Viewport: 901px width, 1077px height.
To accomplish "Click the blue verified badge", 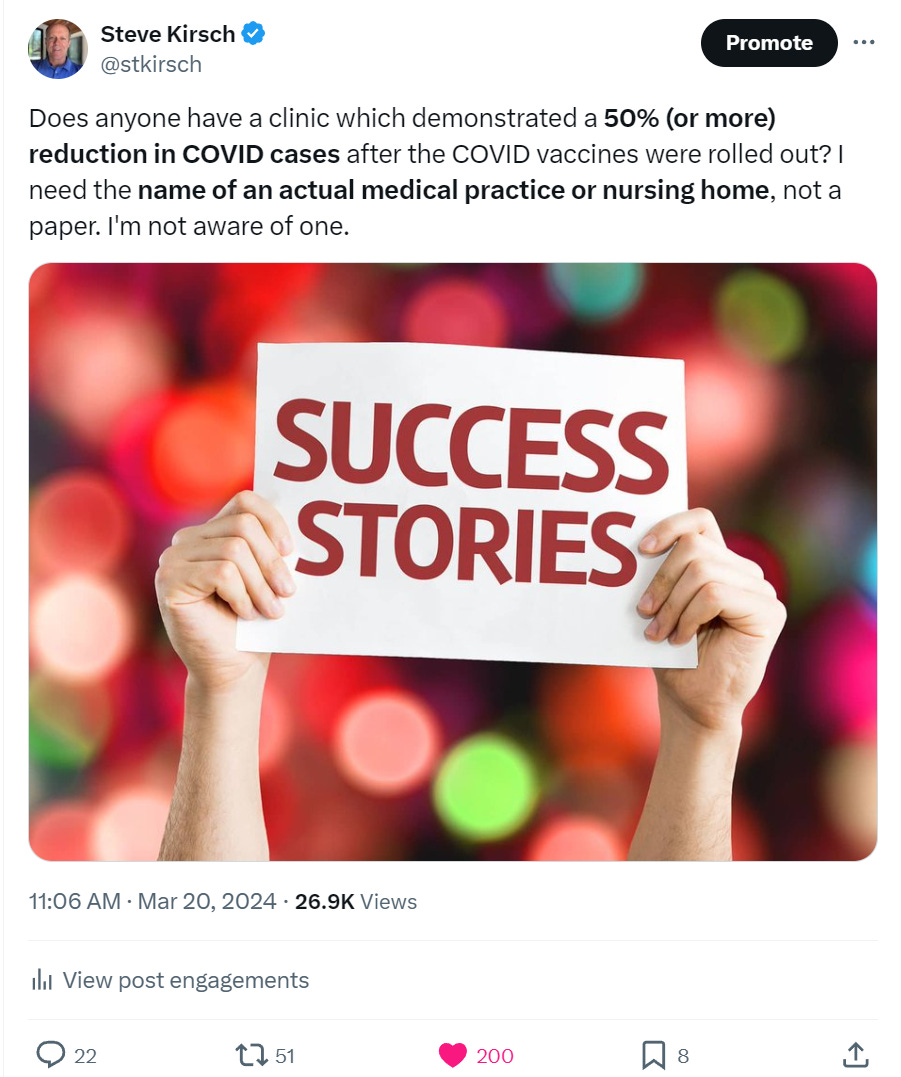I will point(254,34).
